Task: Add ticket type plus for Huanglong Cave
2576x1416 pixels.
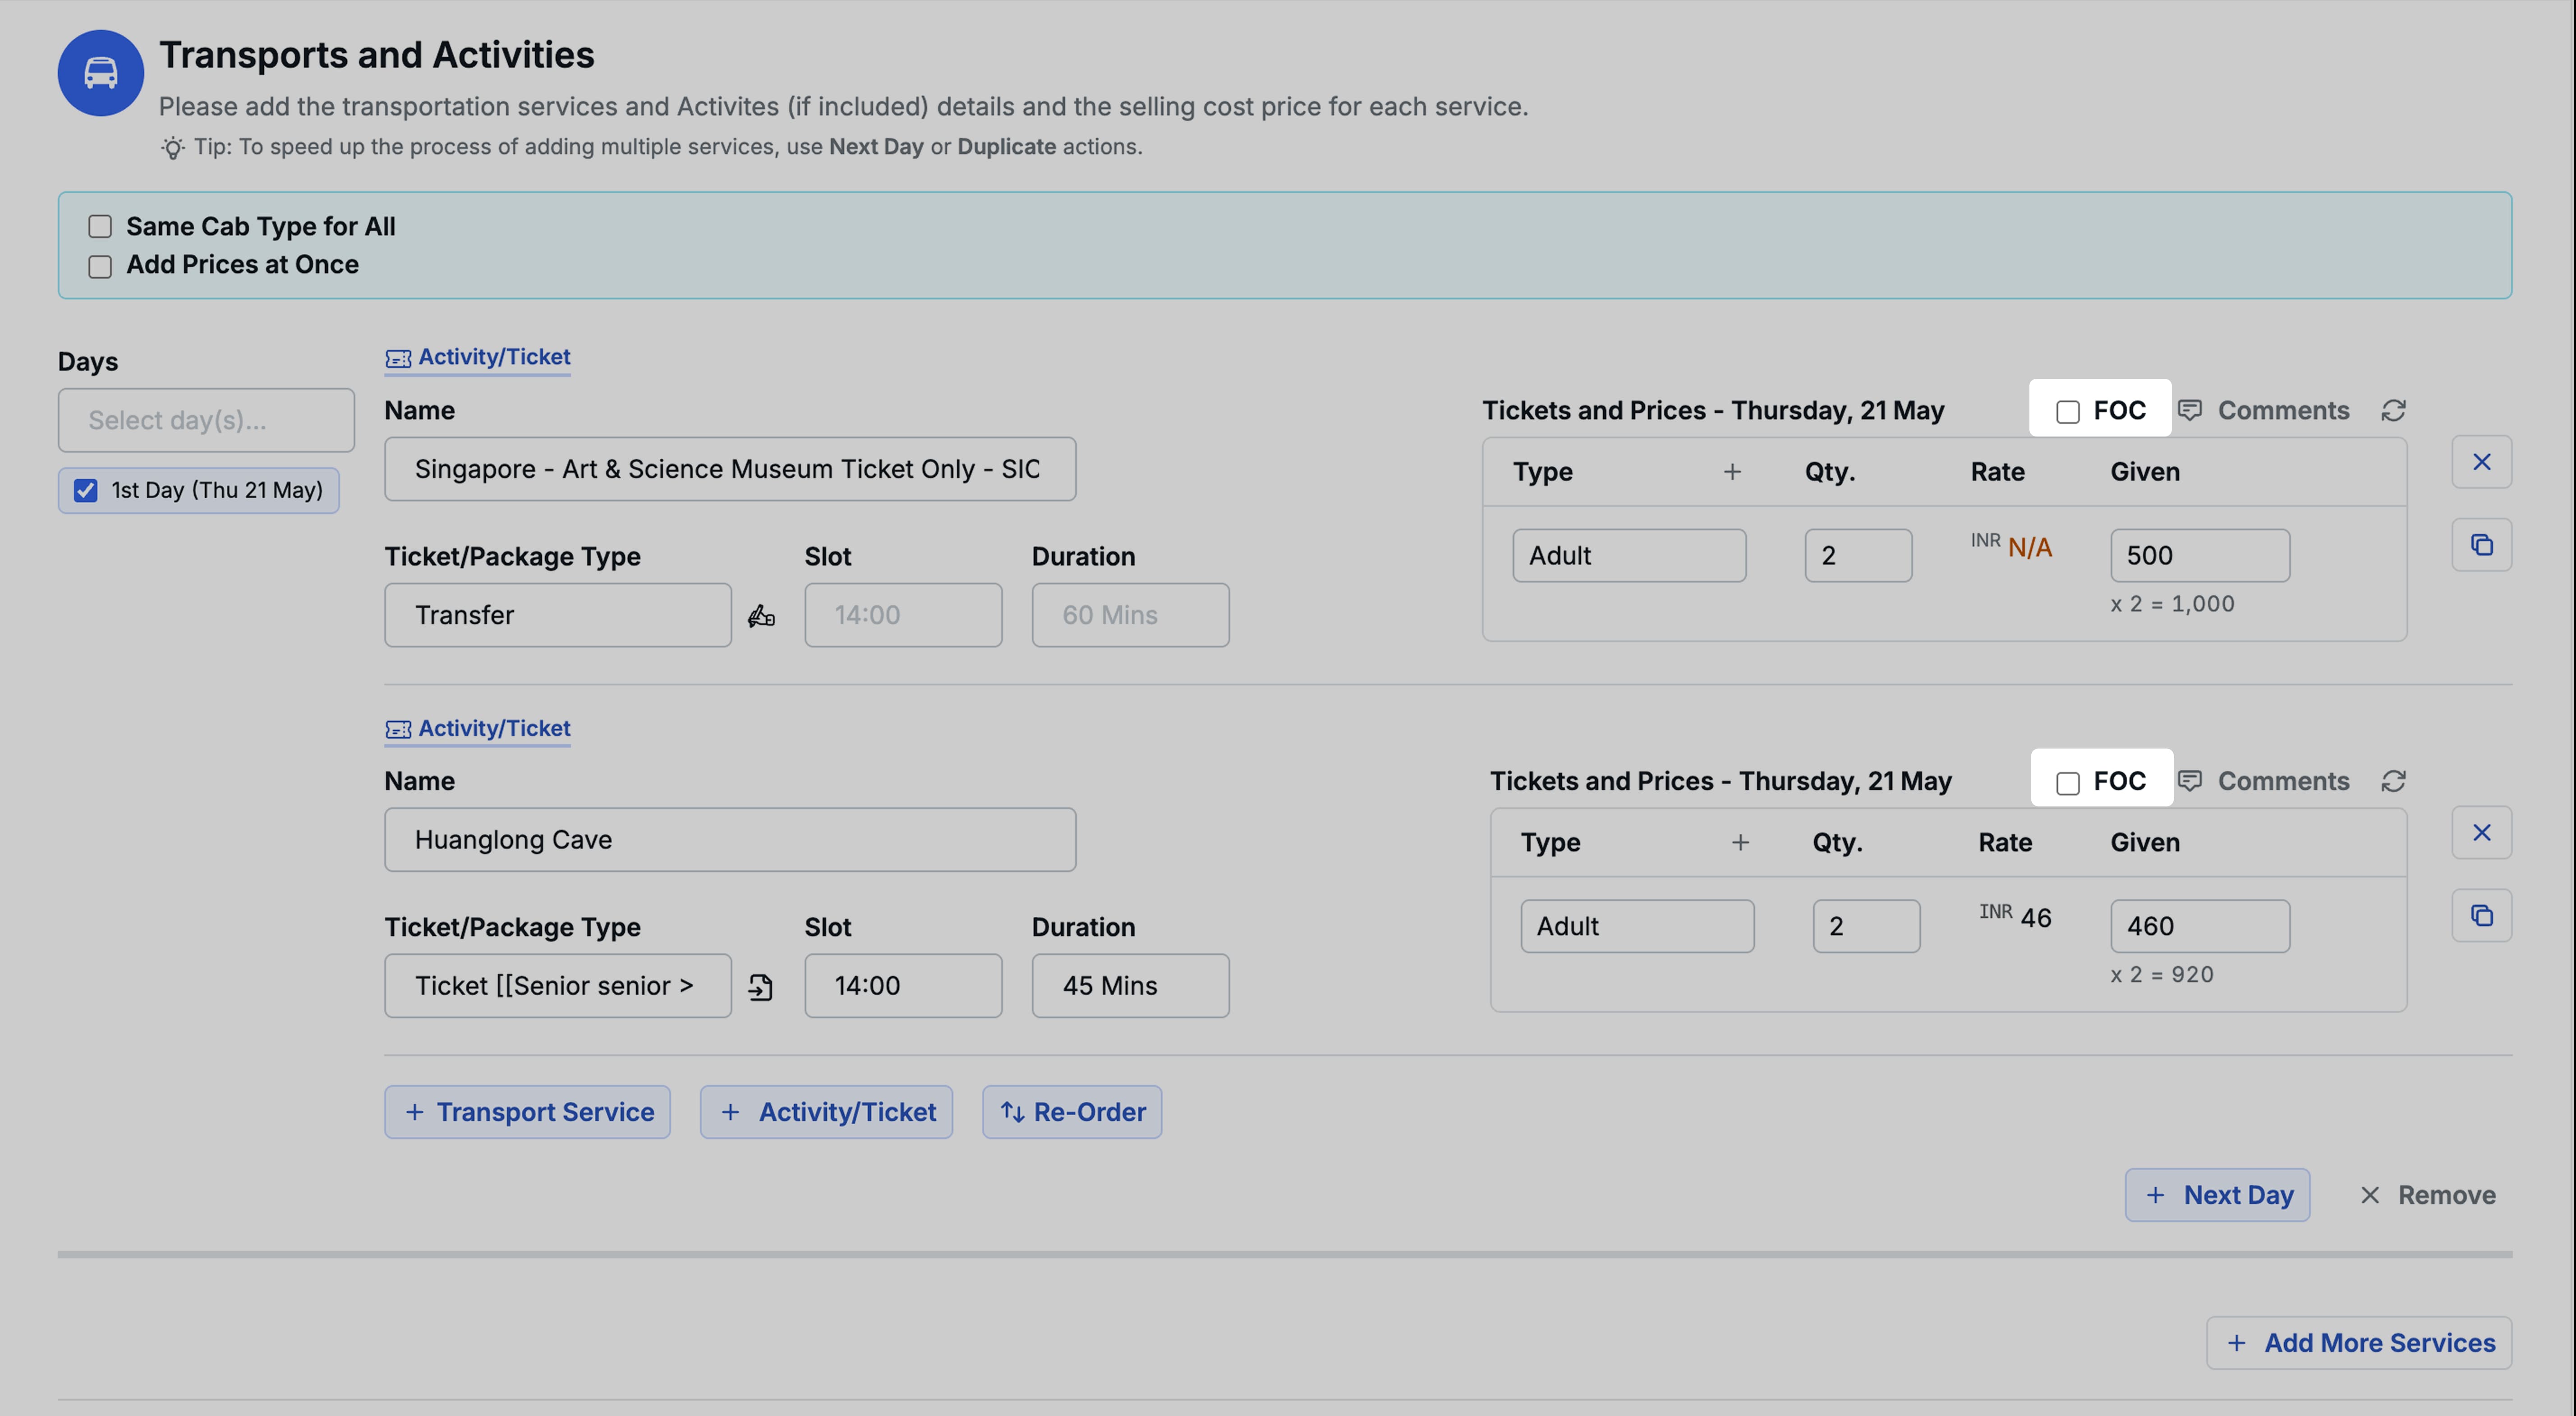Action: [x=1740, y=843]
